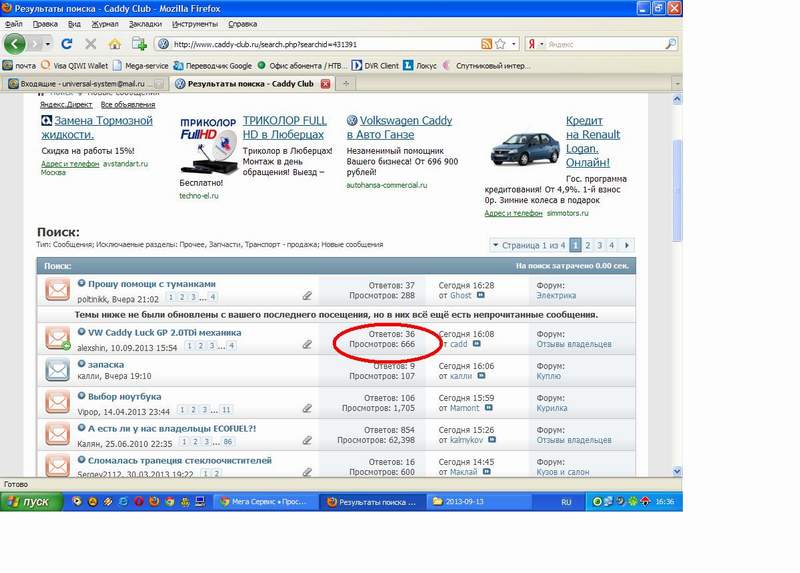Open the back history dropdown arrow
This screenshot has height=573, width=800.
[47, 44]
